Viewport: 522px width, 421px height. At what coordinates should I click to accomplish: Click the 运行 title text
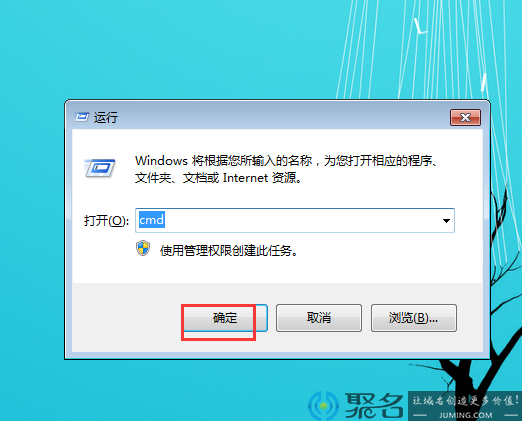point(106,118)
